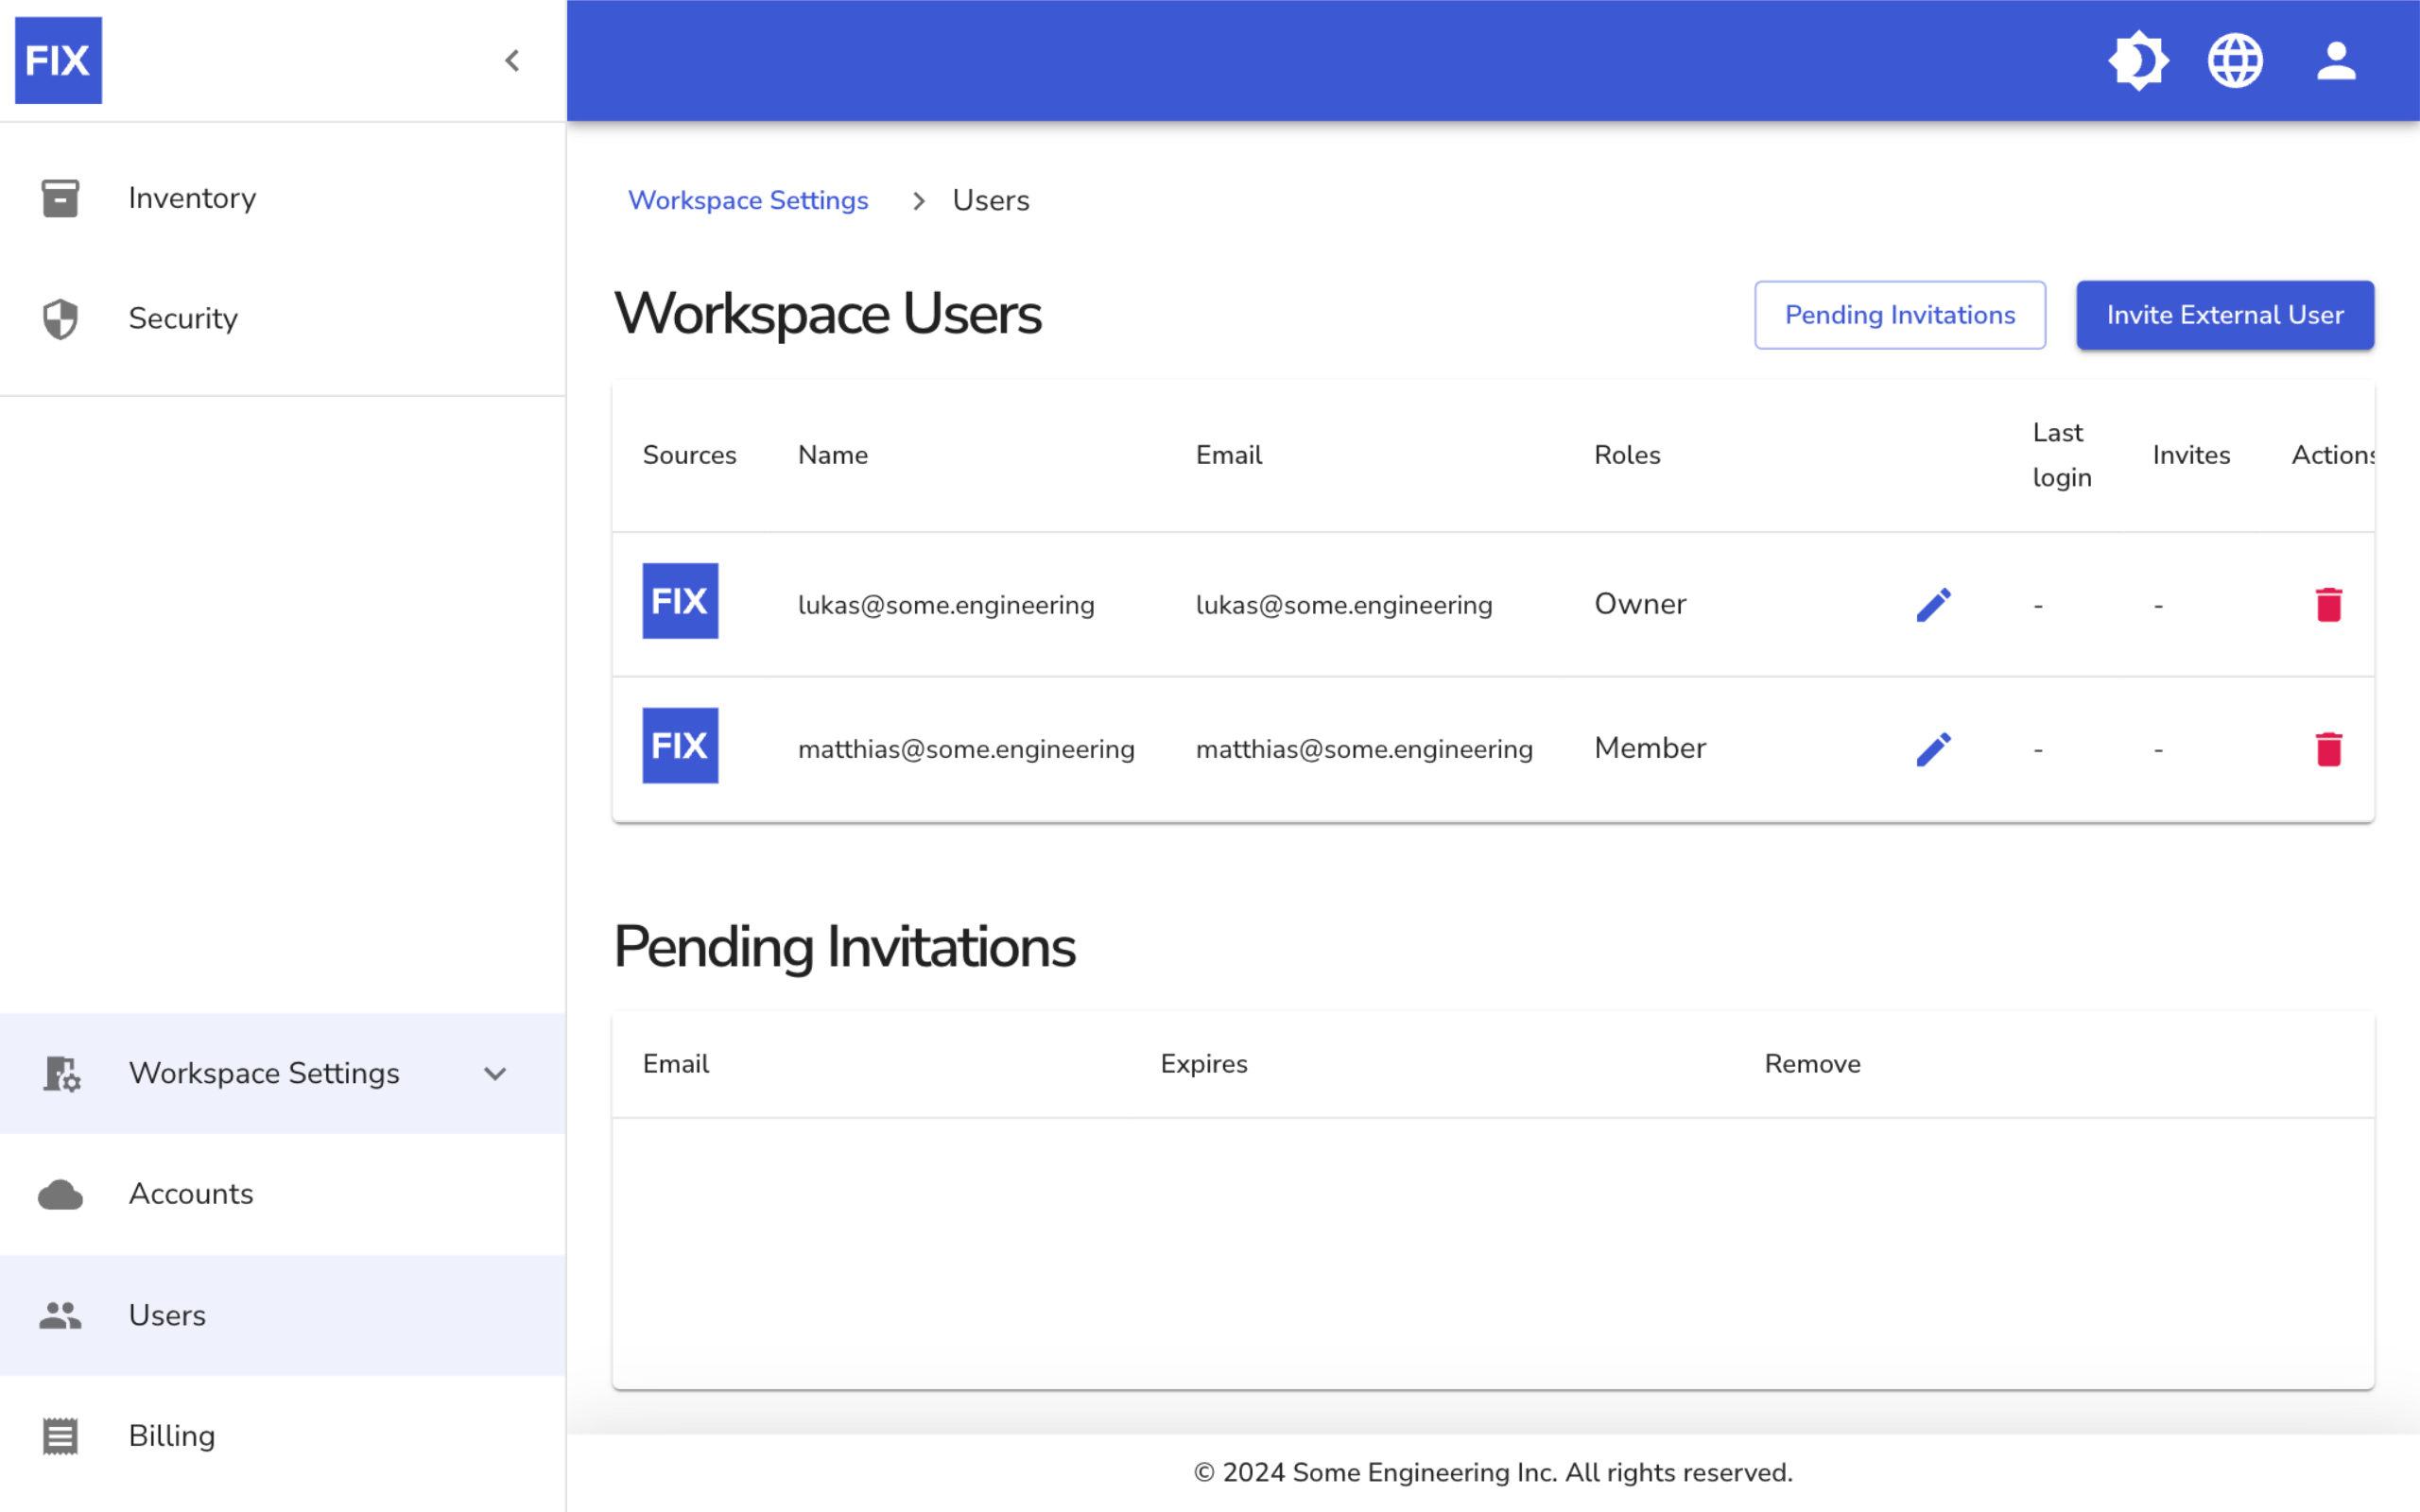
Task: Click the Security shield icon
Action: [x=60, y=319]
